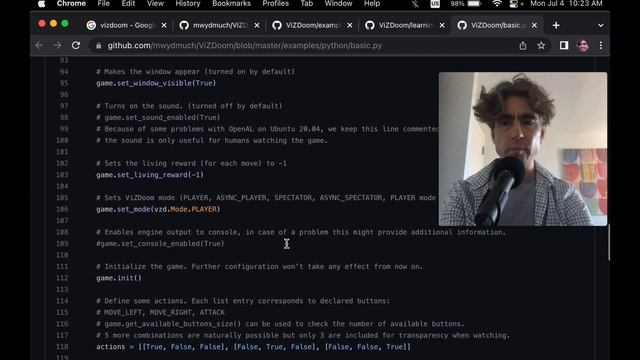Image resolution: width=640 pixels, height=360 pixels.
Task: Reload the page
Action: click(76, 45)
